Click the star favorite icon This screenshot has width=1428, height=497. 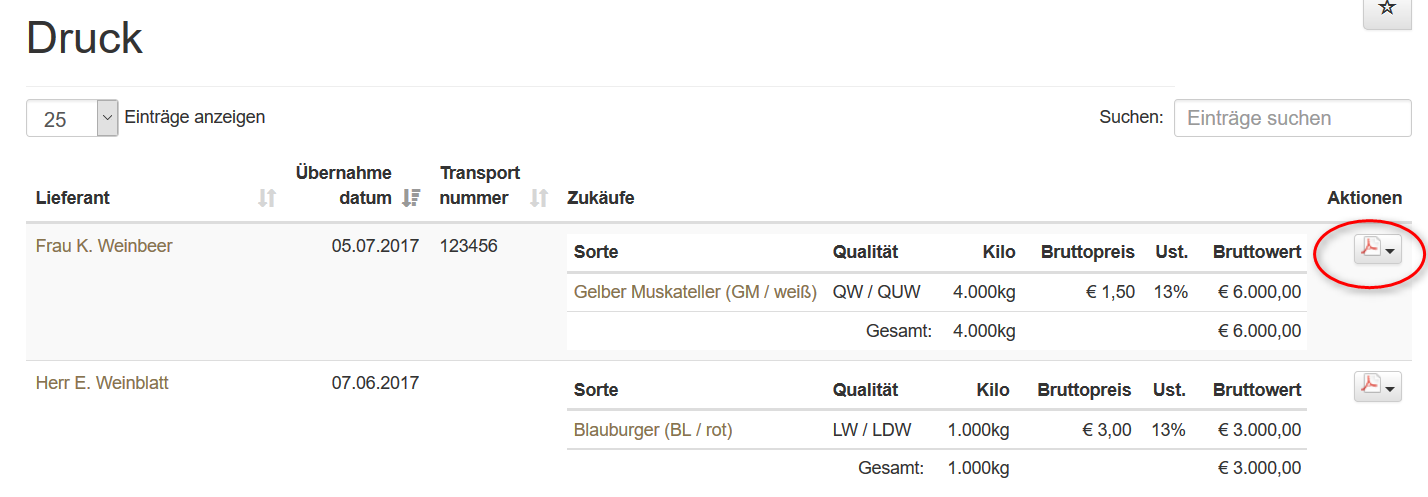(1386, 9)
